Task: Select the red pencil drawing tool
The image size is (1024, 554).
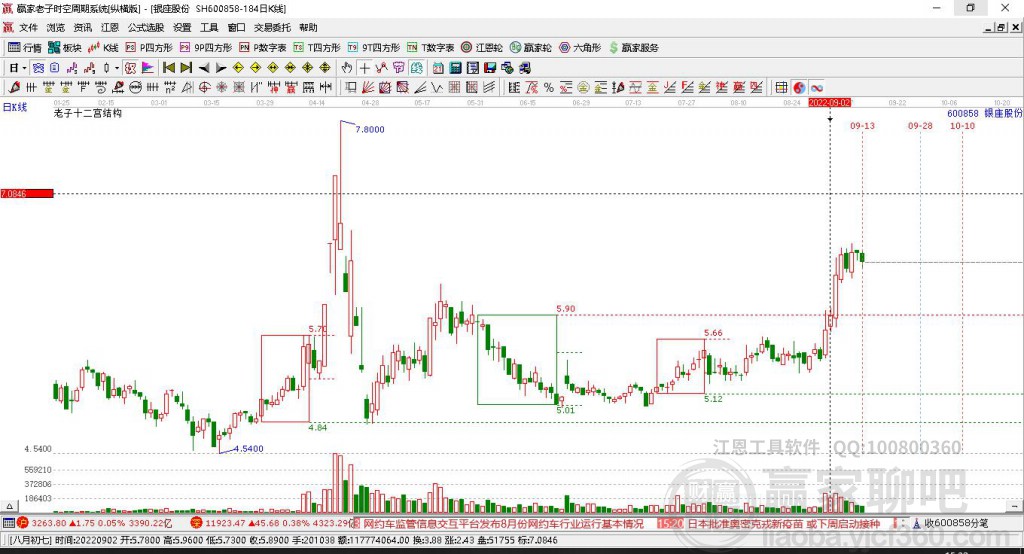Action: coord(14,88)
